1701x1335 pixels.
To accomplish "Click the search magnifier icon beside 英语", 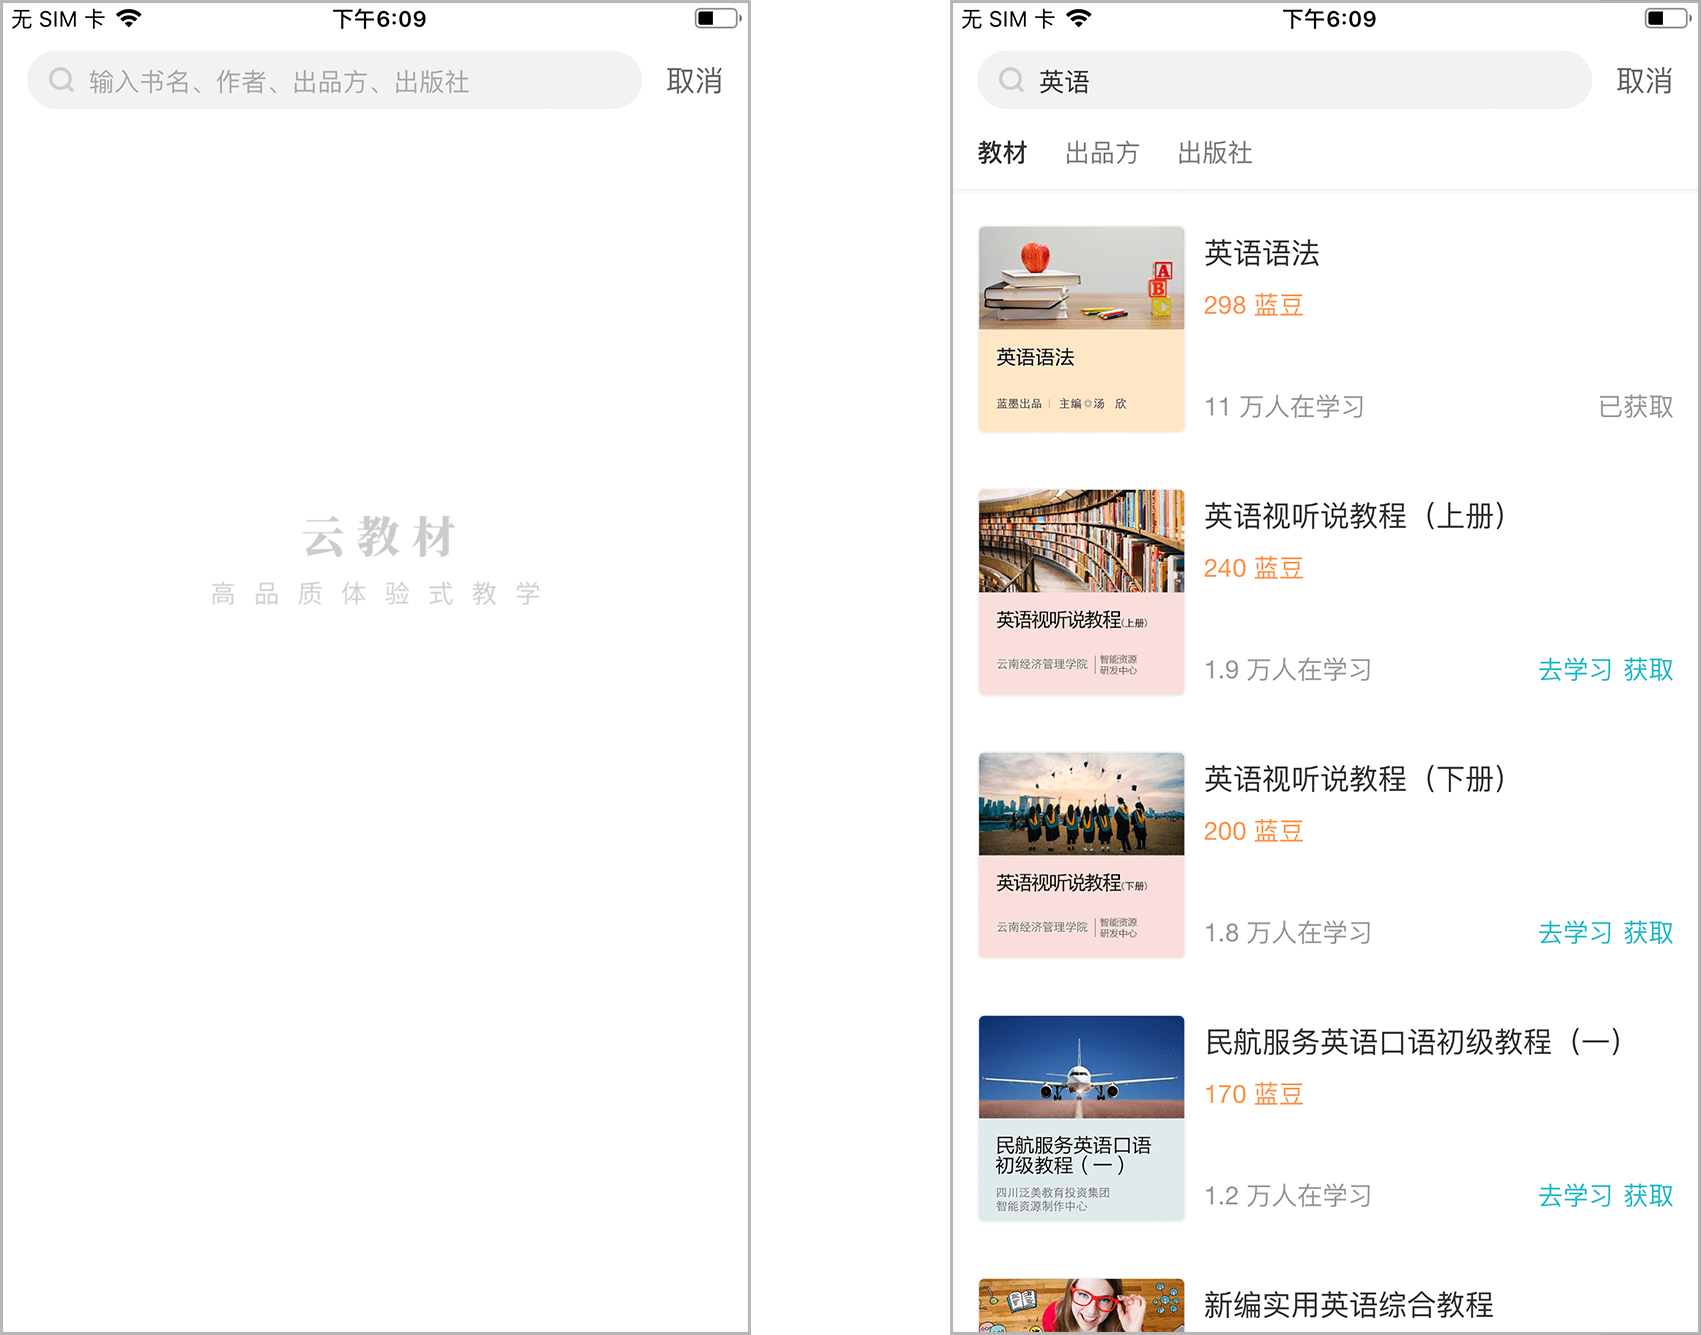I will point(1011,80).
